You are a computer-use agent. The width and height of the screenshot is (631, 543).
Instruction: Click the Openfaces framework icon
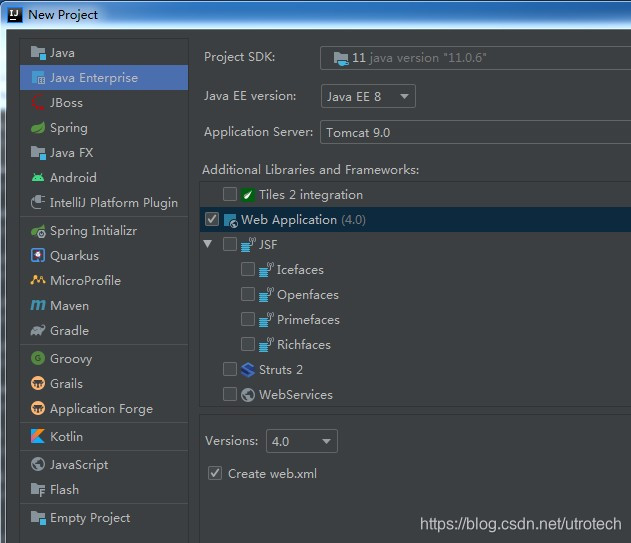[x=266, y=295]
